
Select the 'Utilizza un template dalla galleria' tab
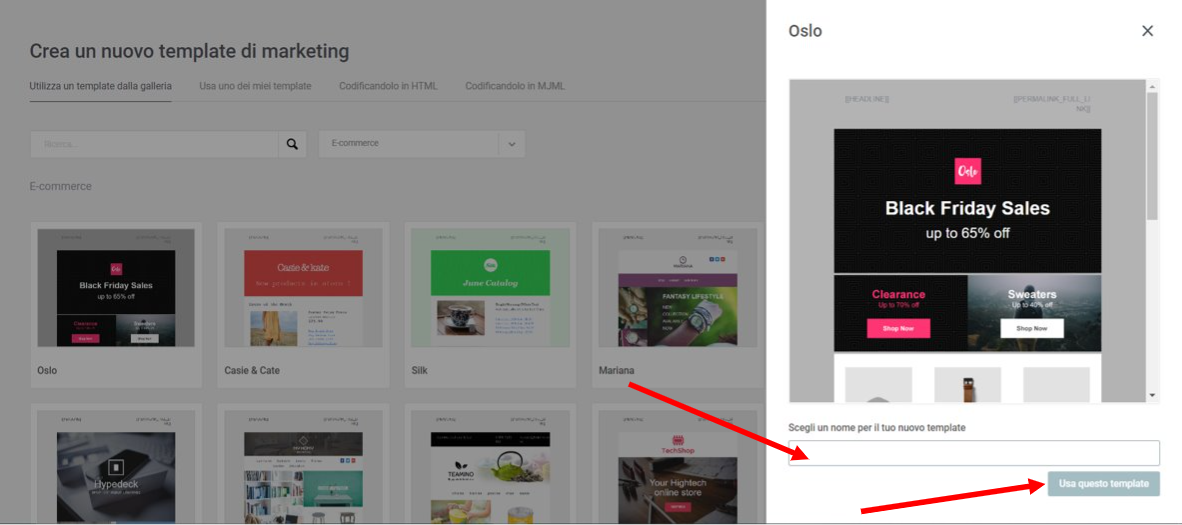tap(100, 86)
